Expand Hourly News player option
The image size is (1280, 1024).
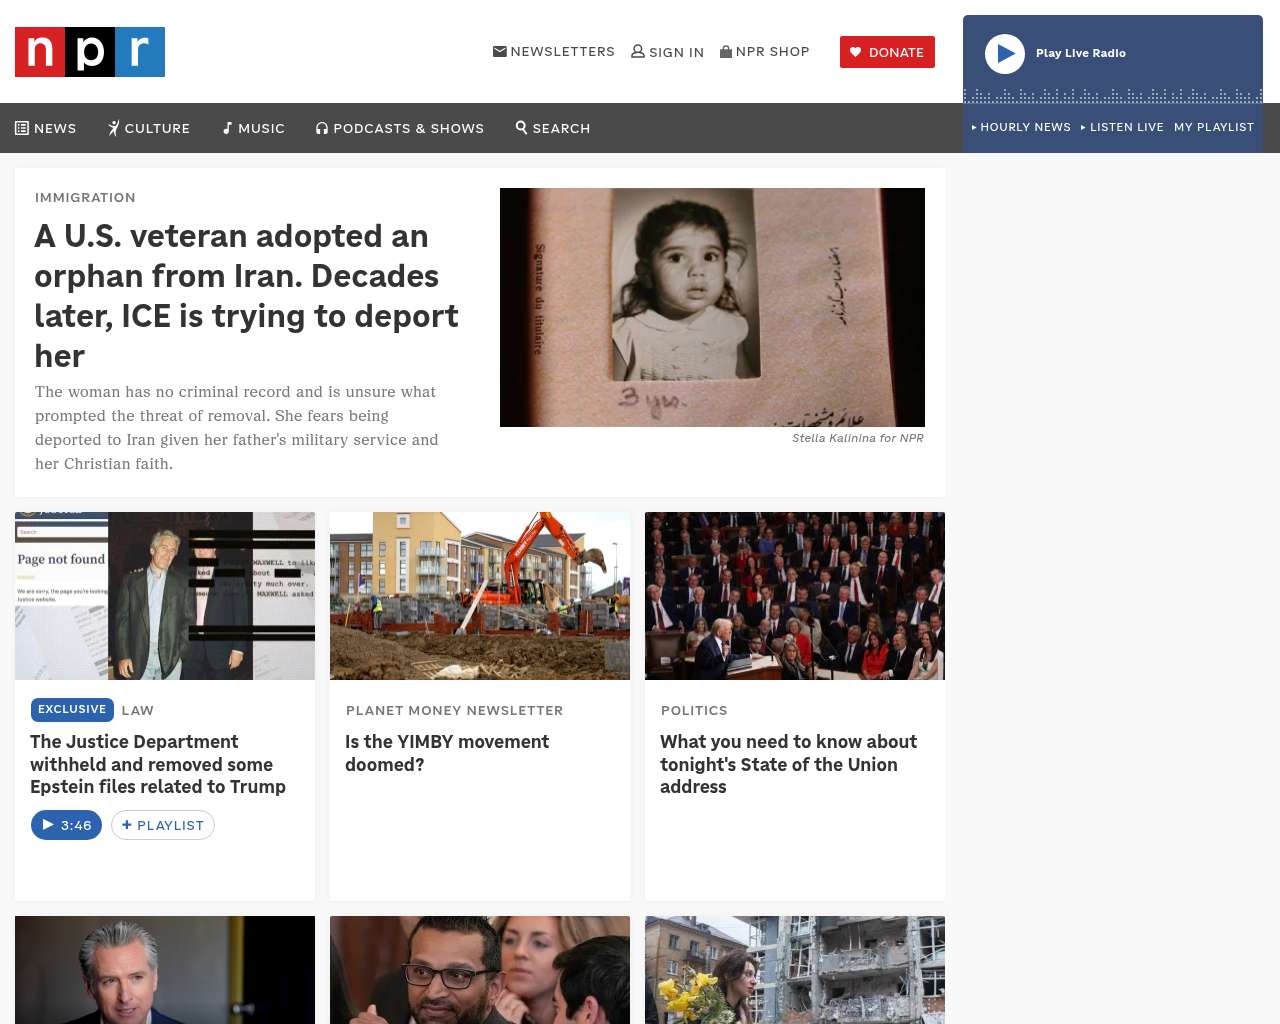[x=1021, y=127]
